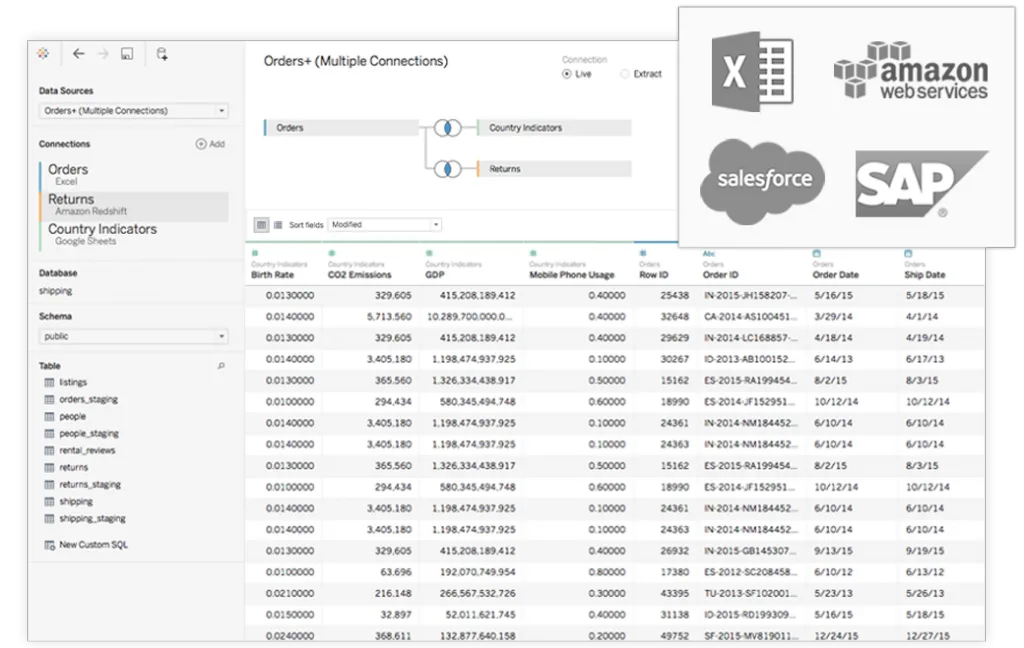Go back with the left arrow

click(x=78, y=54)
